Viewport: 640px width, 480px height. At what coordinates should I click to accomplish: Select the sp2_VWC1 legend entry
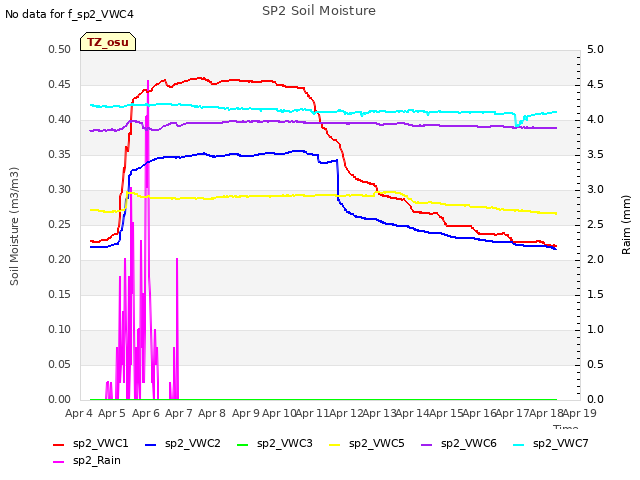[x=91, y=443]
